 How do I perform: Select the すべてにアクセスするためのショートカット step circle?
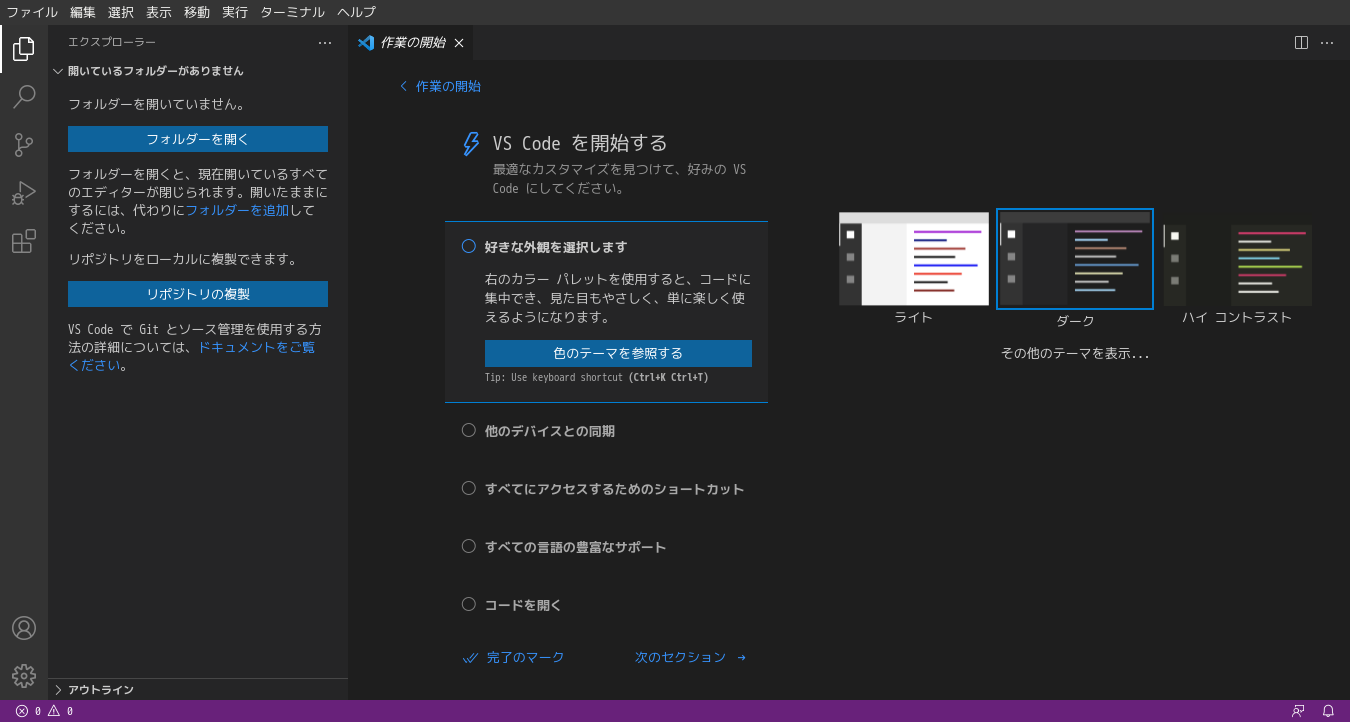point(469,488)
